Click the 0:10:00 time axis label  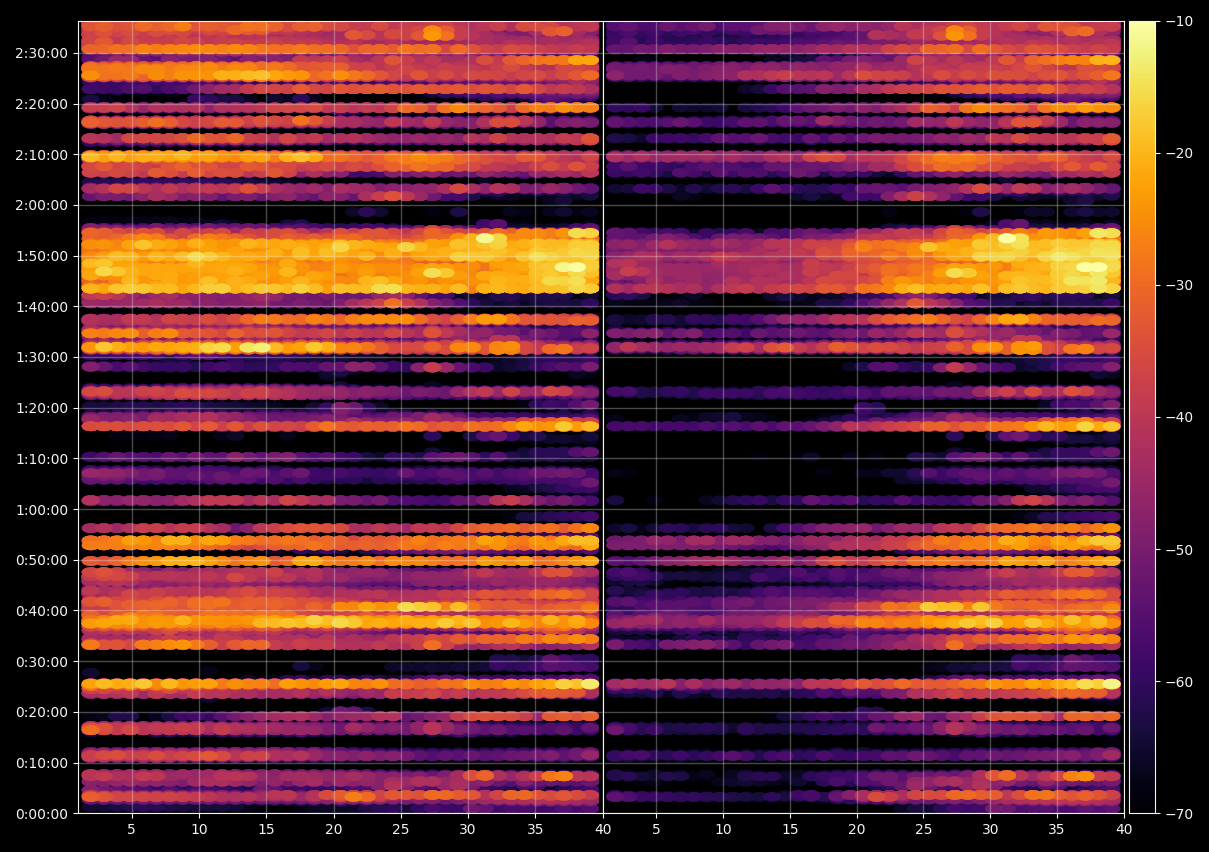pyautogui.click(x=42, y=763)
